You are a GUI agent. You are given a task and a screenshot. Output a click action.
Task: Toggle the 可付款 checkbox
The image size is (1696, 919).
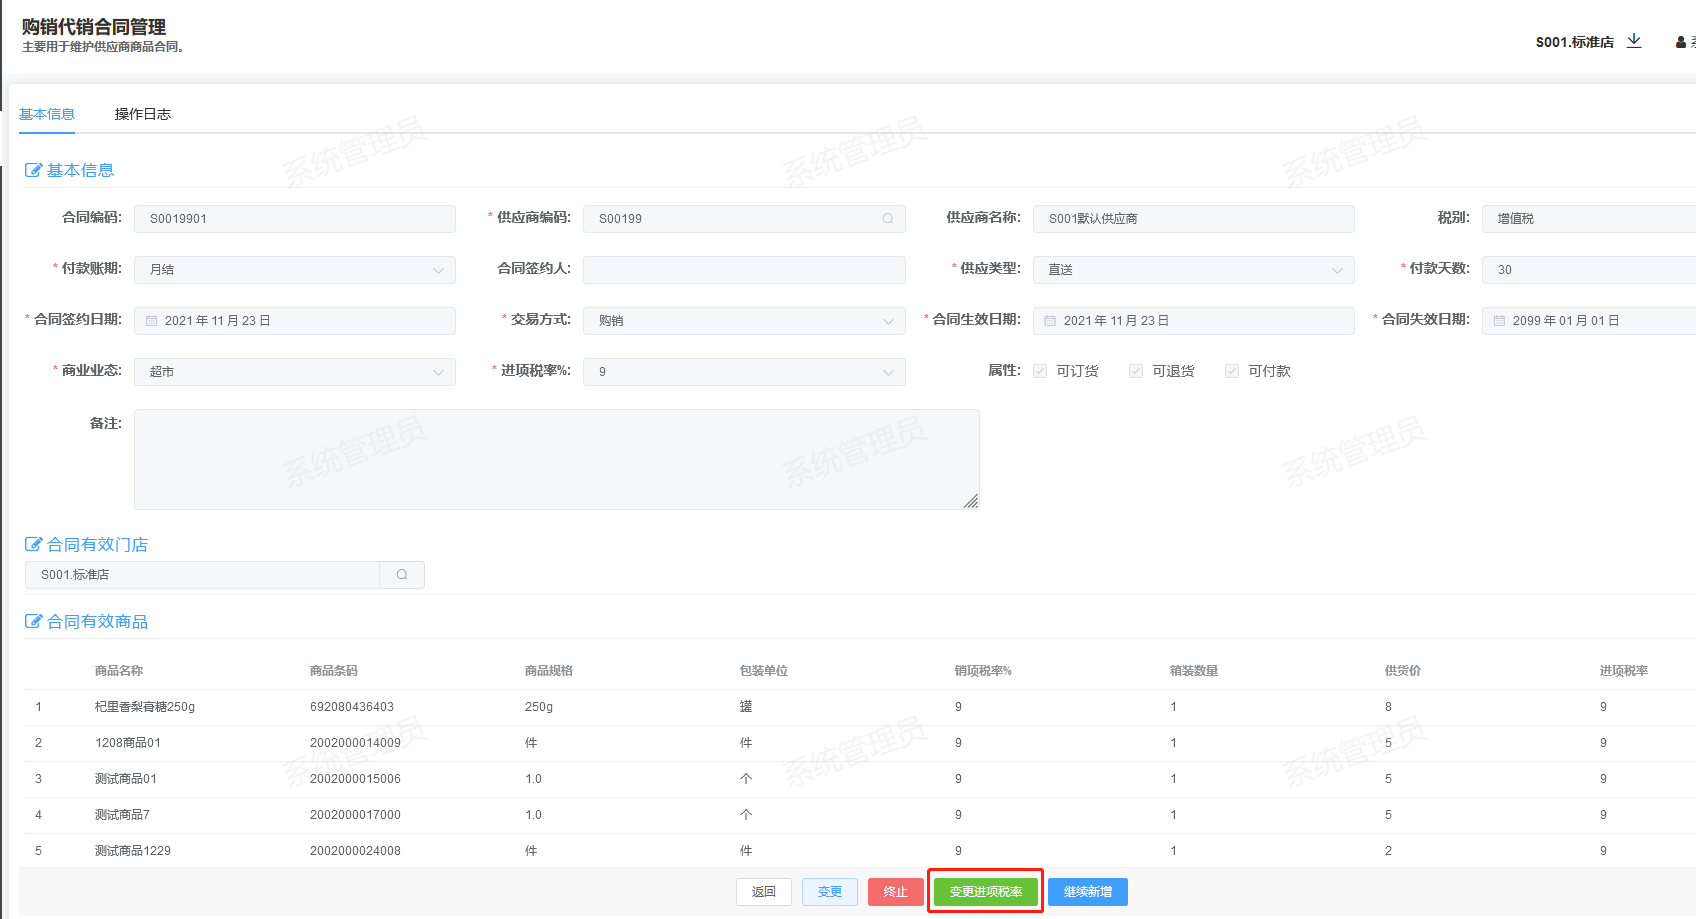(1232, 371)
